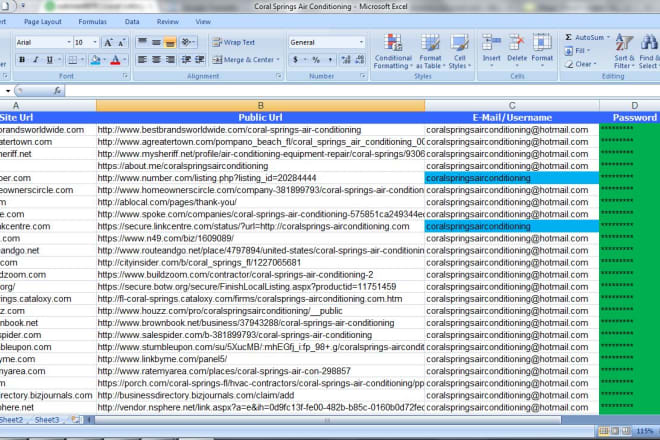Select column B header
The width and height of the screenshot is (660, 440).
click(x=261, y=106)
